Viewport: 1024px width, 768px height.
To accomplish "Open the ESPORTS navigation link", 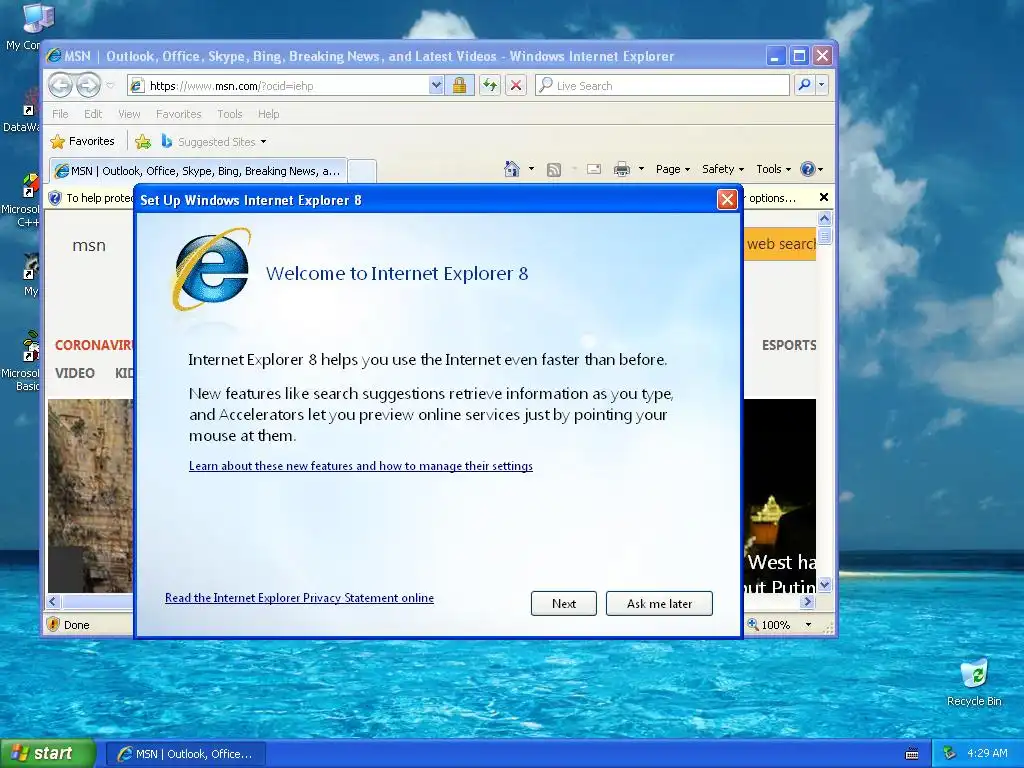I will pyautogui.click(x=789, y=345).
